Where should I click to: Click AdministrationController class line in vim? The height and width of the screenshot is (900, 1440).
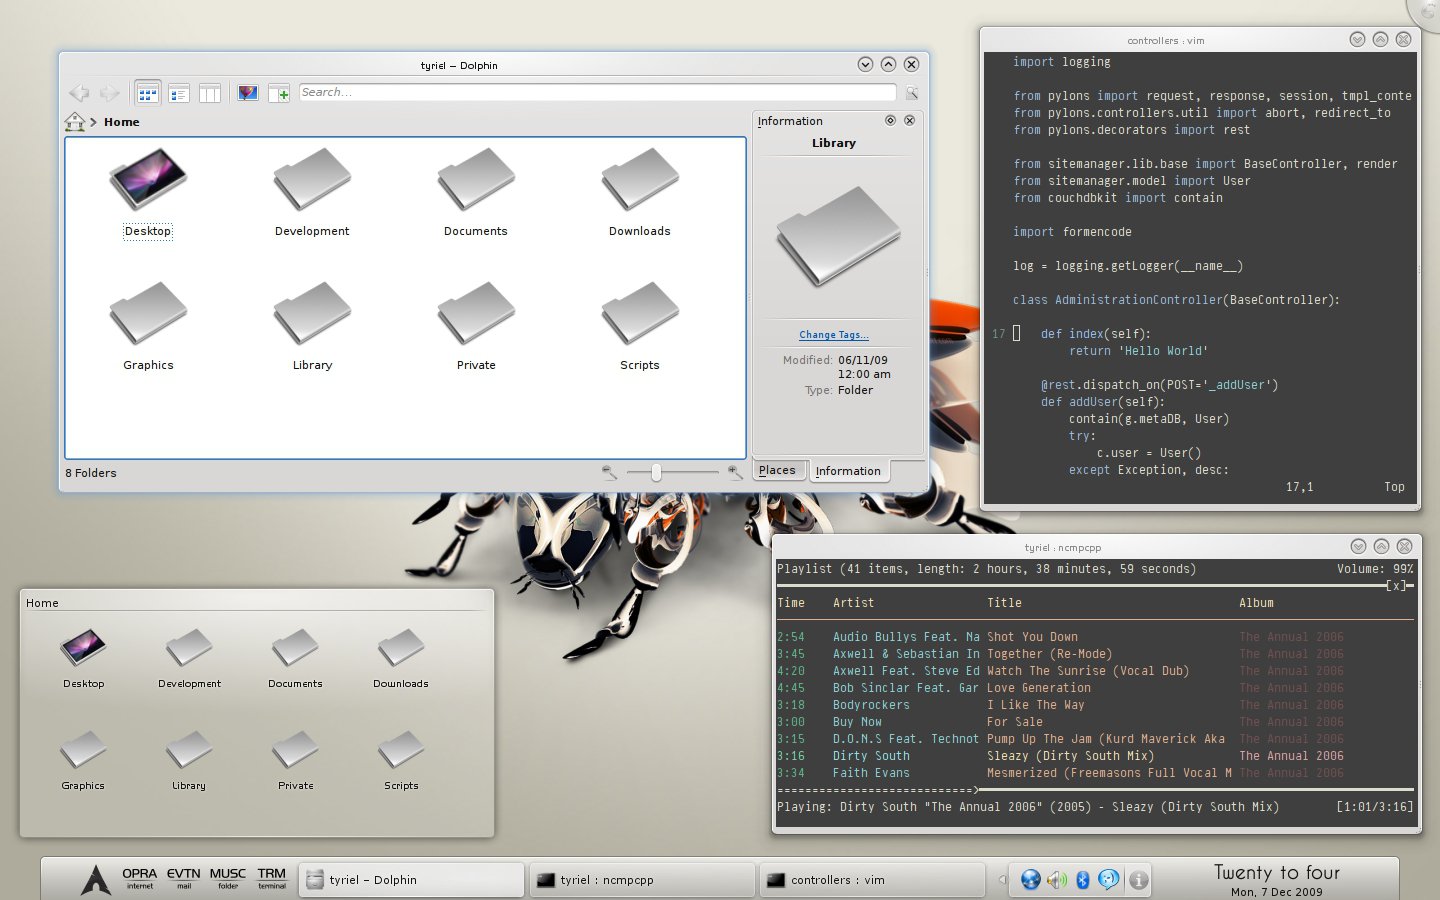click(1176, 300)
